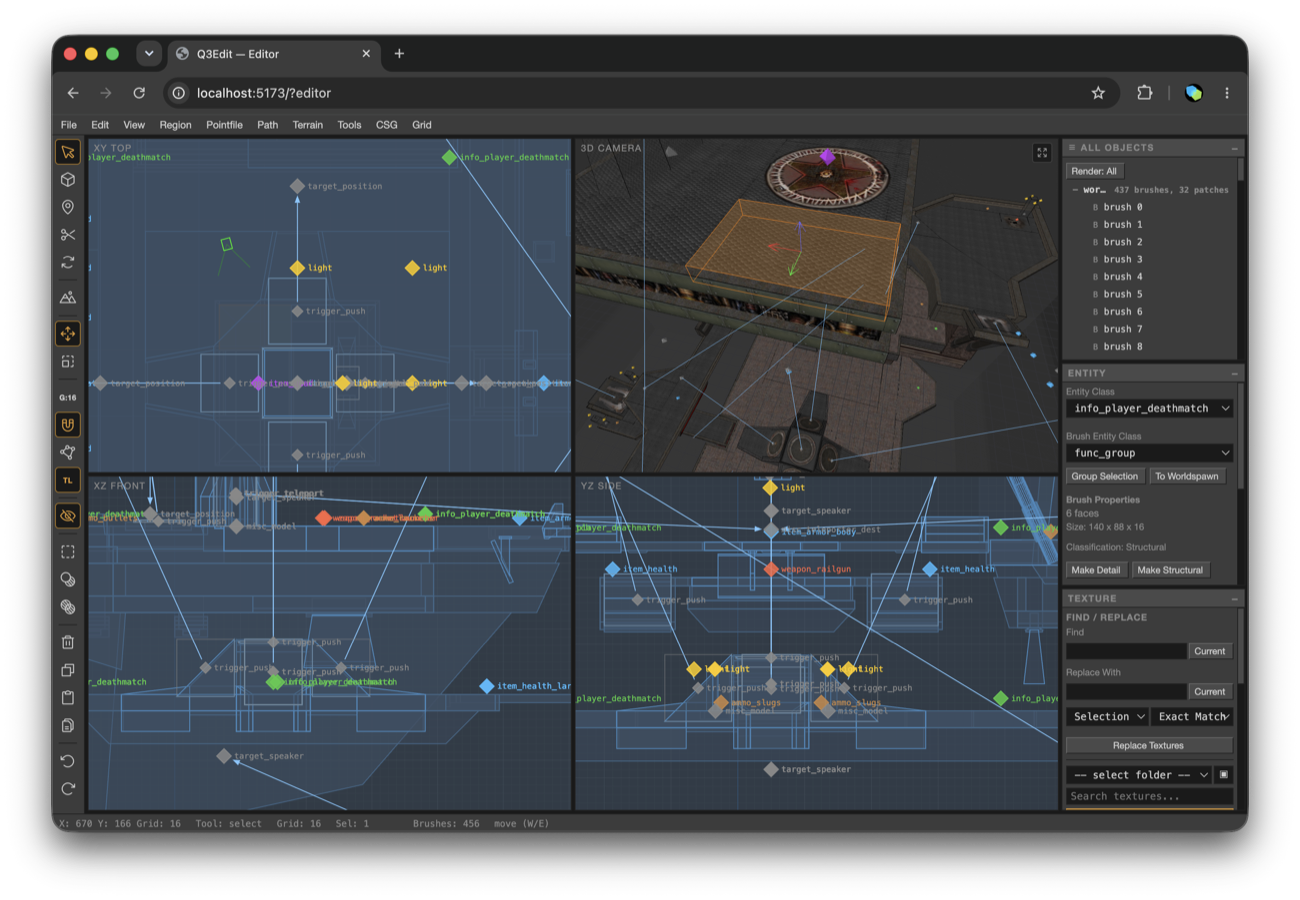
Task: Pick the map pin entity tool
Action: tap(68, 207)
